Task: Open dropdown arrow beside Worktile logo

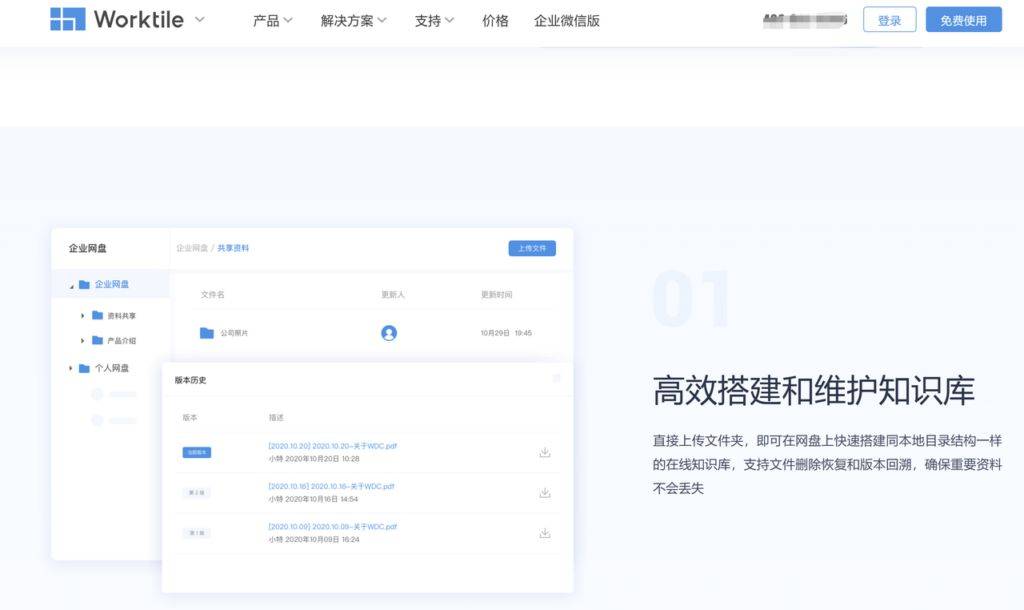Action: coord(200,20)
